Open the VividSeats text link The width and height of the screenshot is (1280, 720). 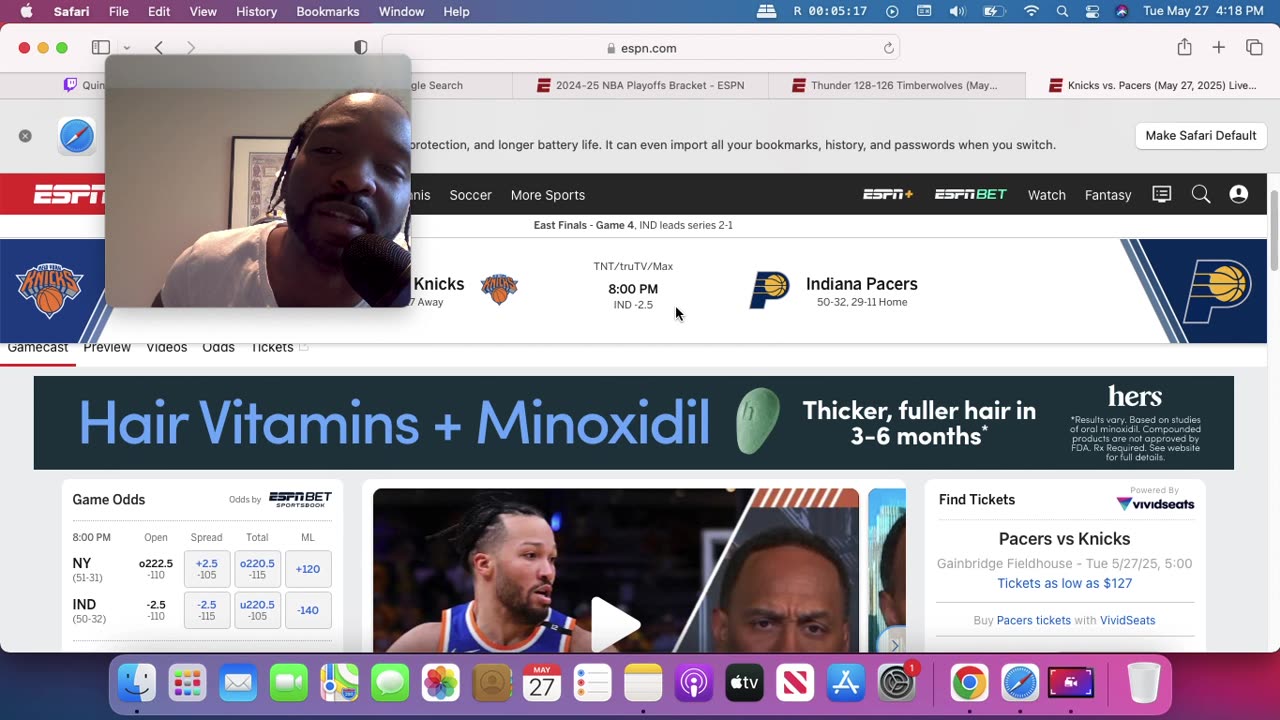point(1127,620)
